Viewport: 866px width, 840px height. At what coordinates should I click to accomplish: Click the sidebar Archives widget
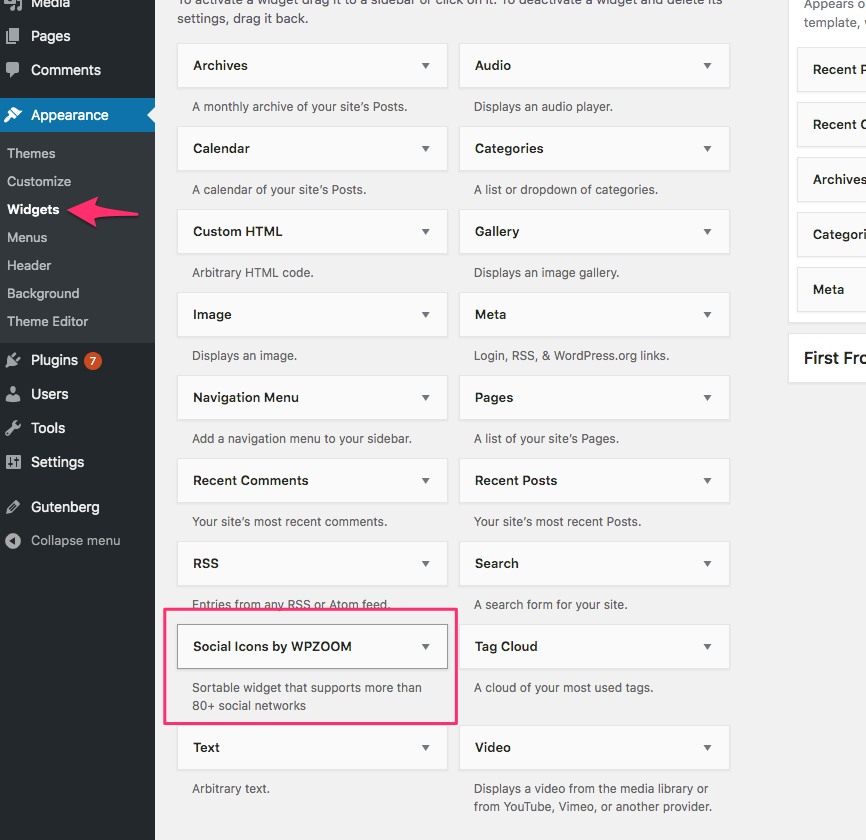click(x=832, y=179)
